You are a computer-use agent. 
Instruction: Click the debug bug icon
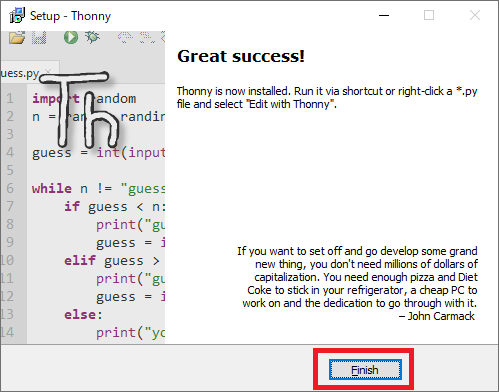click(92, 37)
